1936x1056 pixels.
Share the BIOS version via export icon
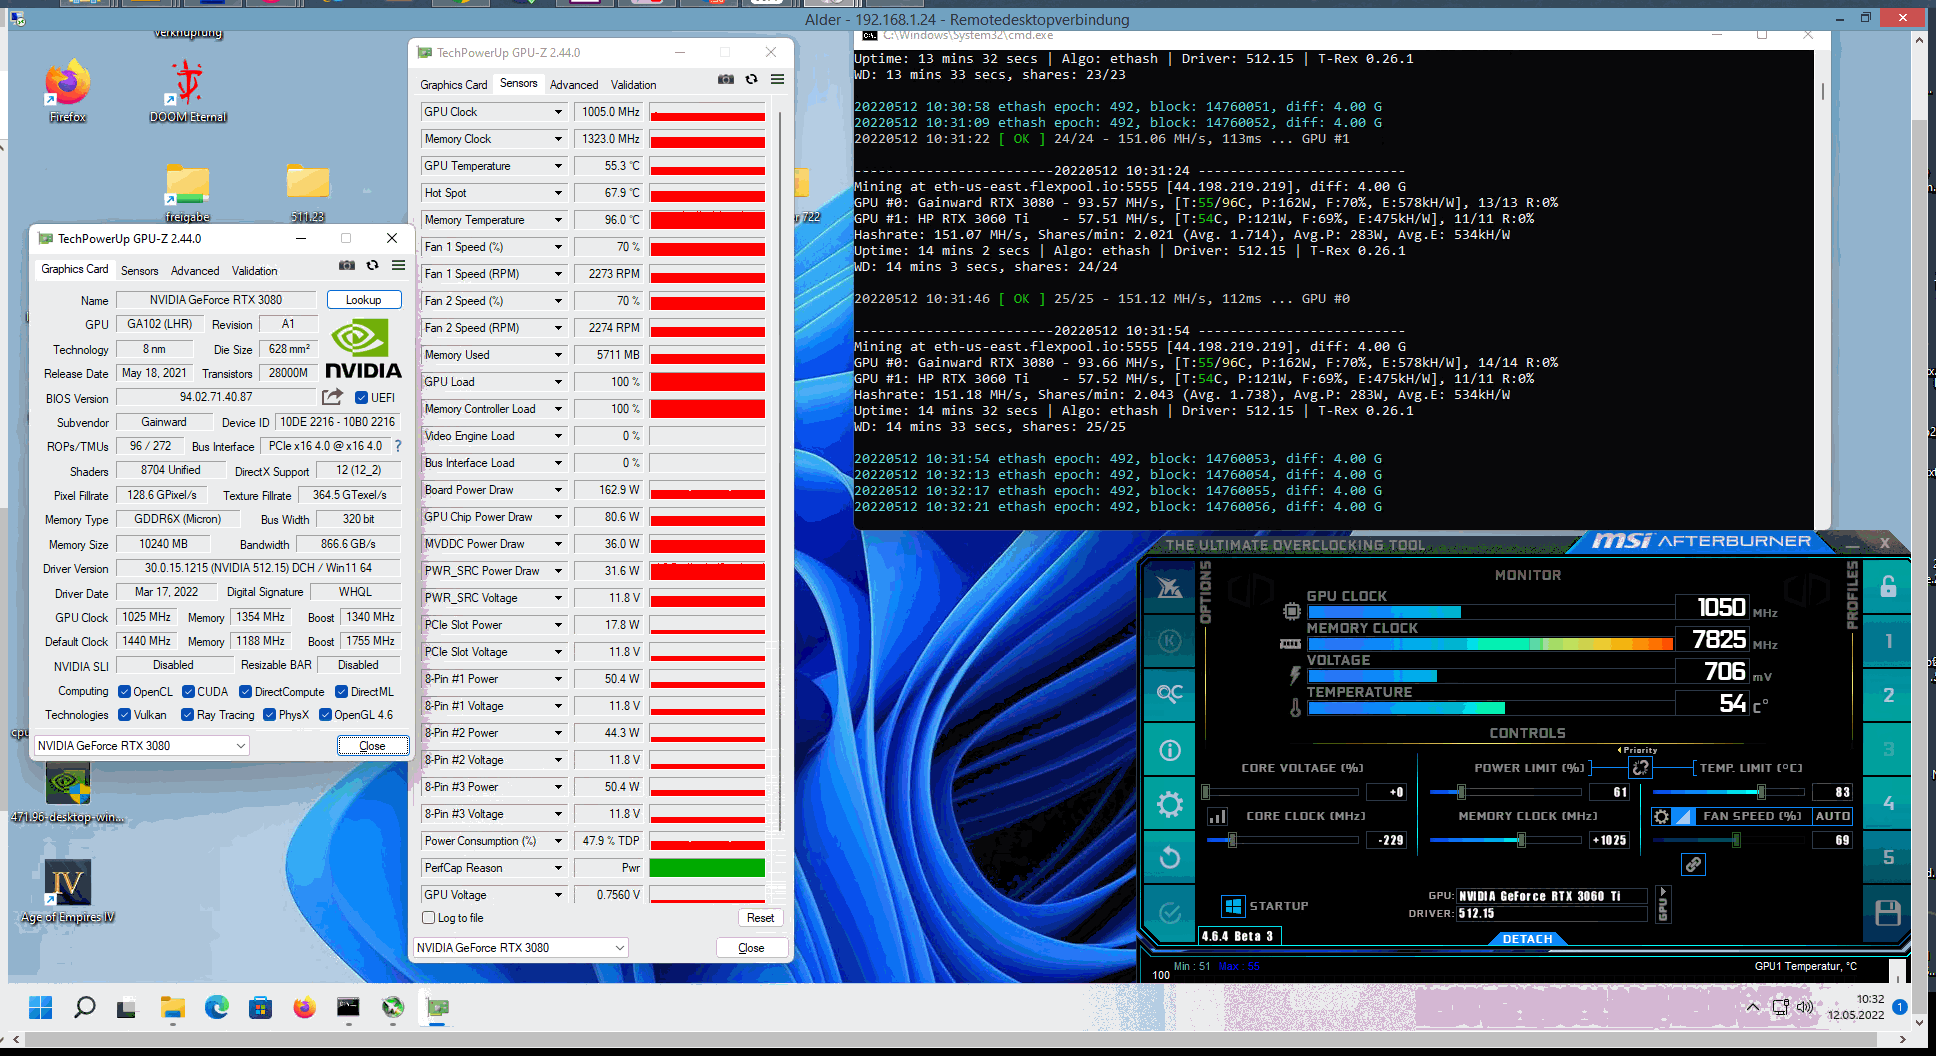pyautogui.click(x=333, y=397)
